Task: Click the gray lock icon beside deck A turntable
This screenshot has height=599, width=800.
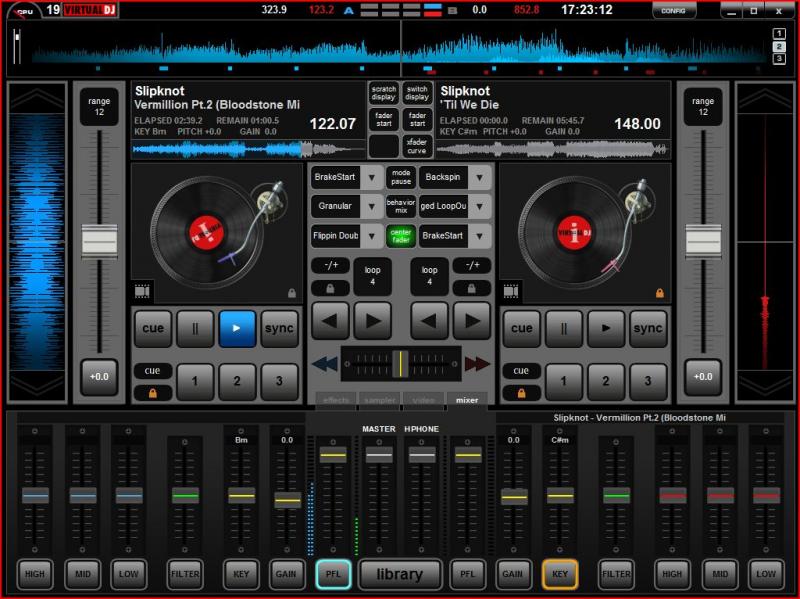Action: pos(292,293)
